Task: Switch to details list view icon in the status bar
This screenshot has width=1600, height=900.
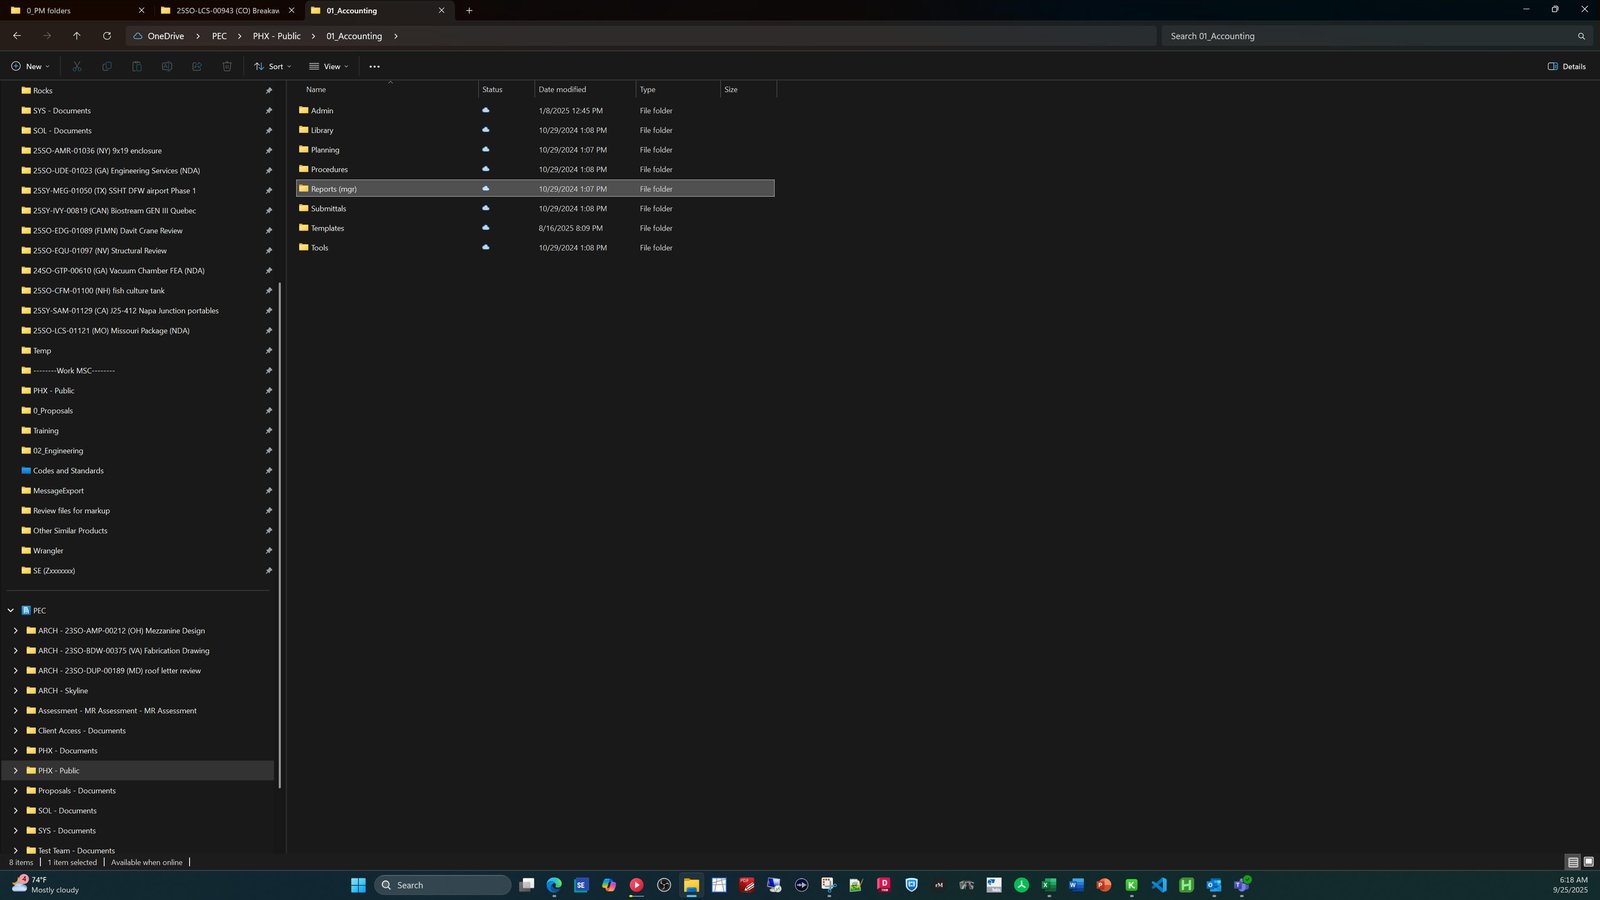Action: [x=1573, y=862]
